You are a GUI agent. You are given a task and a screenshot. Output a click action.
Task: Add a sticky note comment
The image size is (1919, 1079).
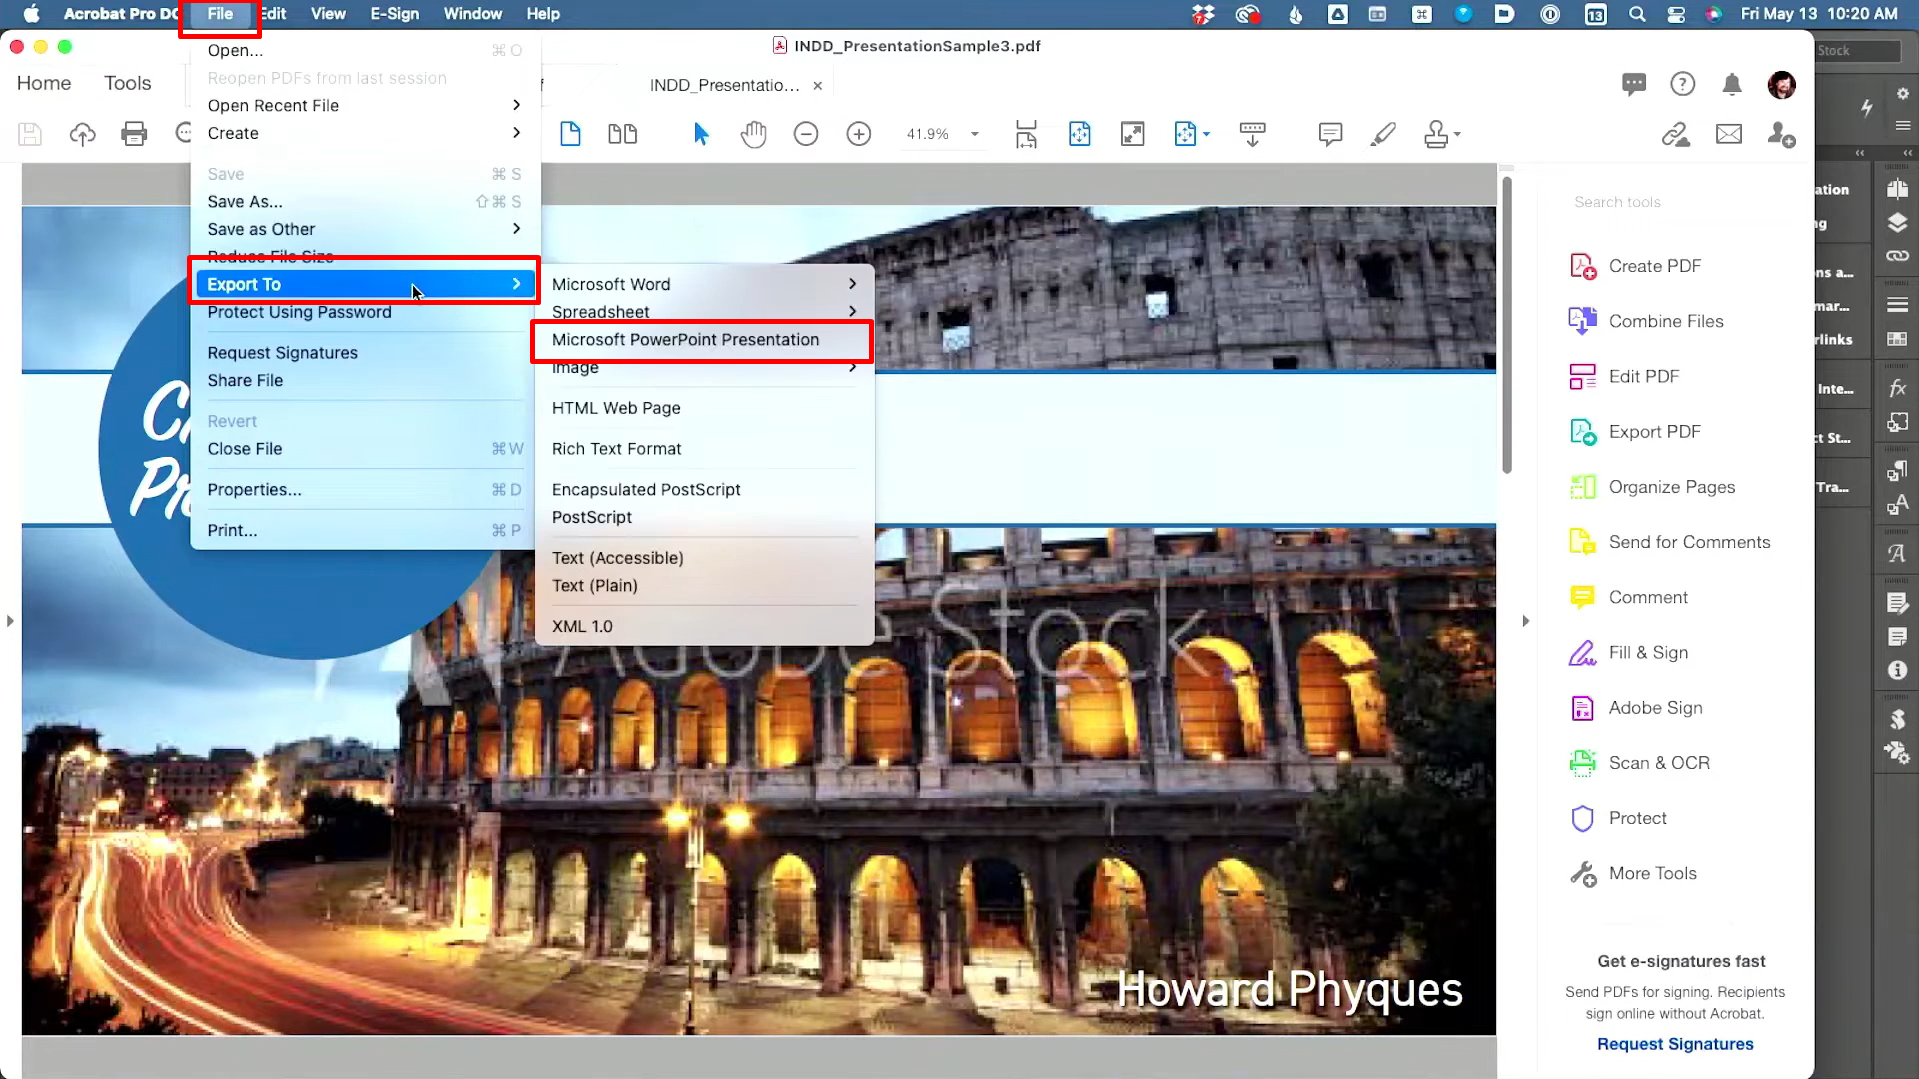coord(1330,134)
